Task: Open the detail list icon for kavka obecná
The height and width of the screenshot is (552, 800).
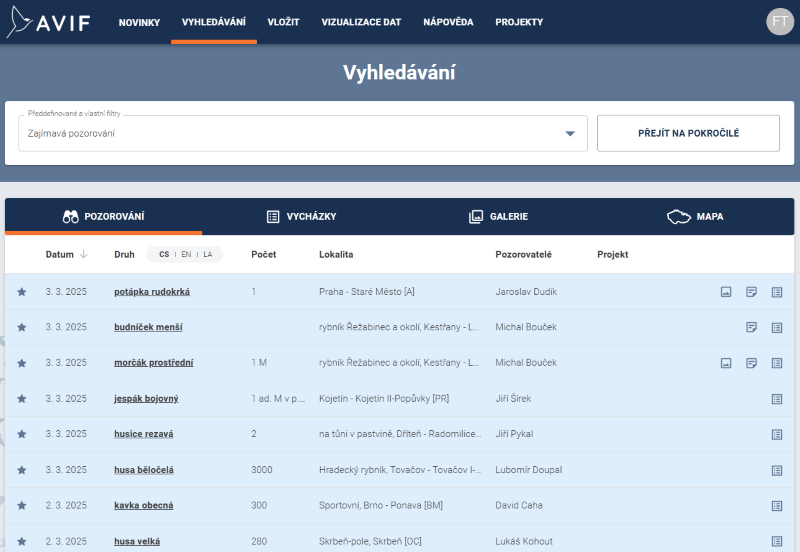Action: click(777, 506)
